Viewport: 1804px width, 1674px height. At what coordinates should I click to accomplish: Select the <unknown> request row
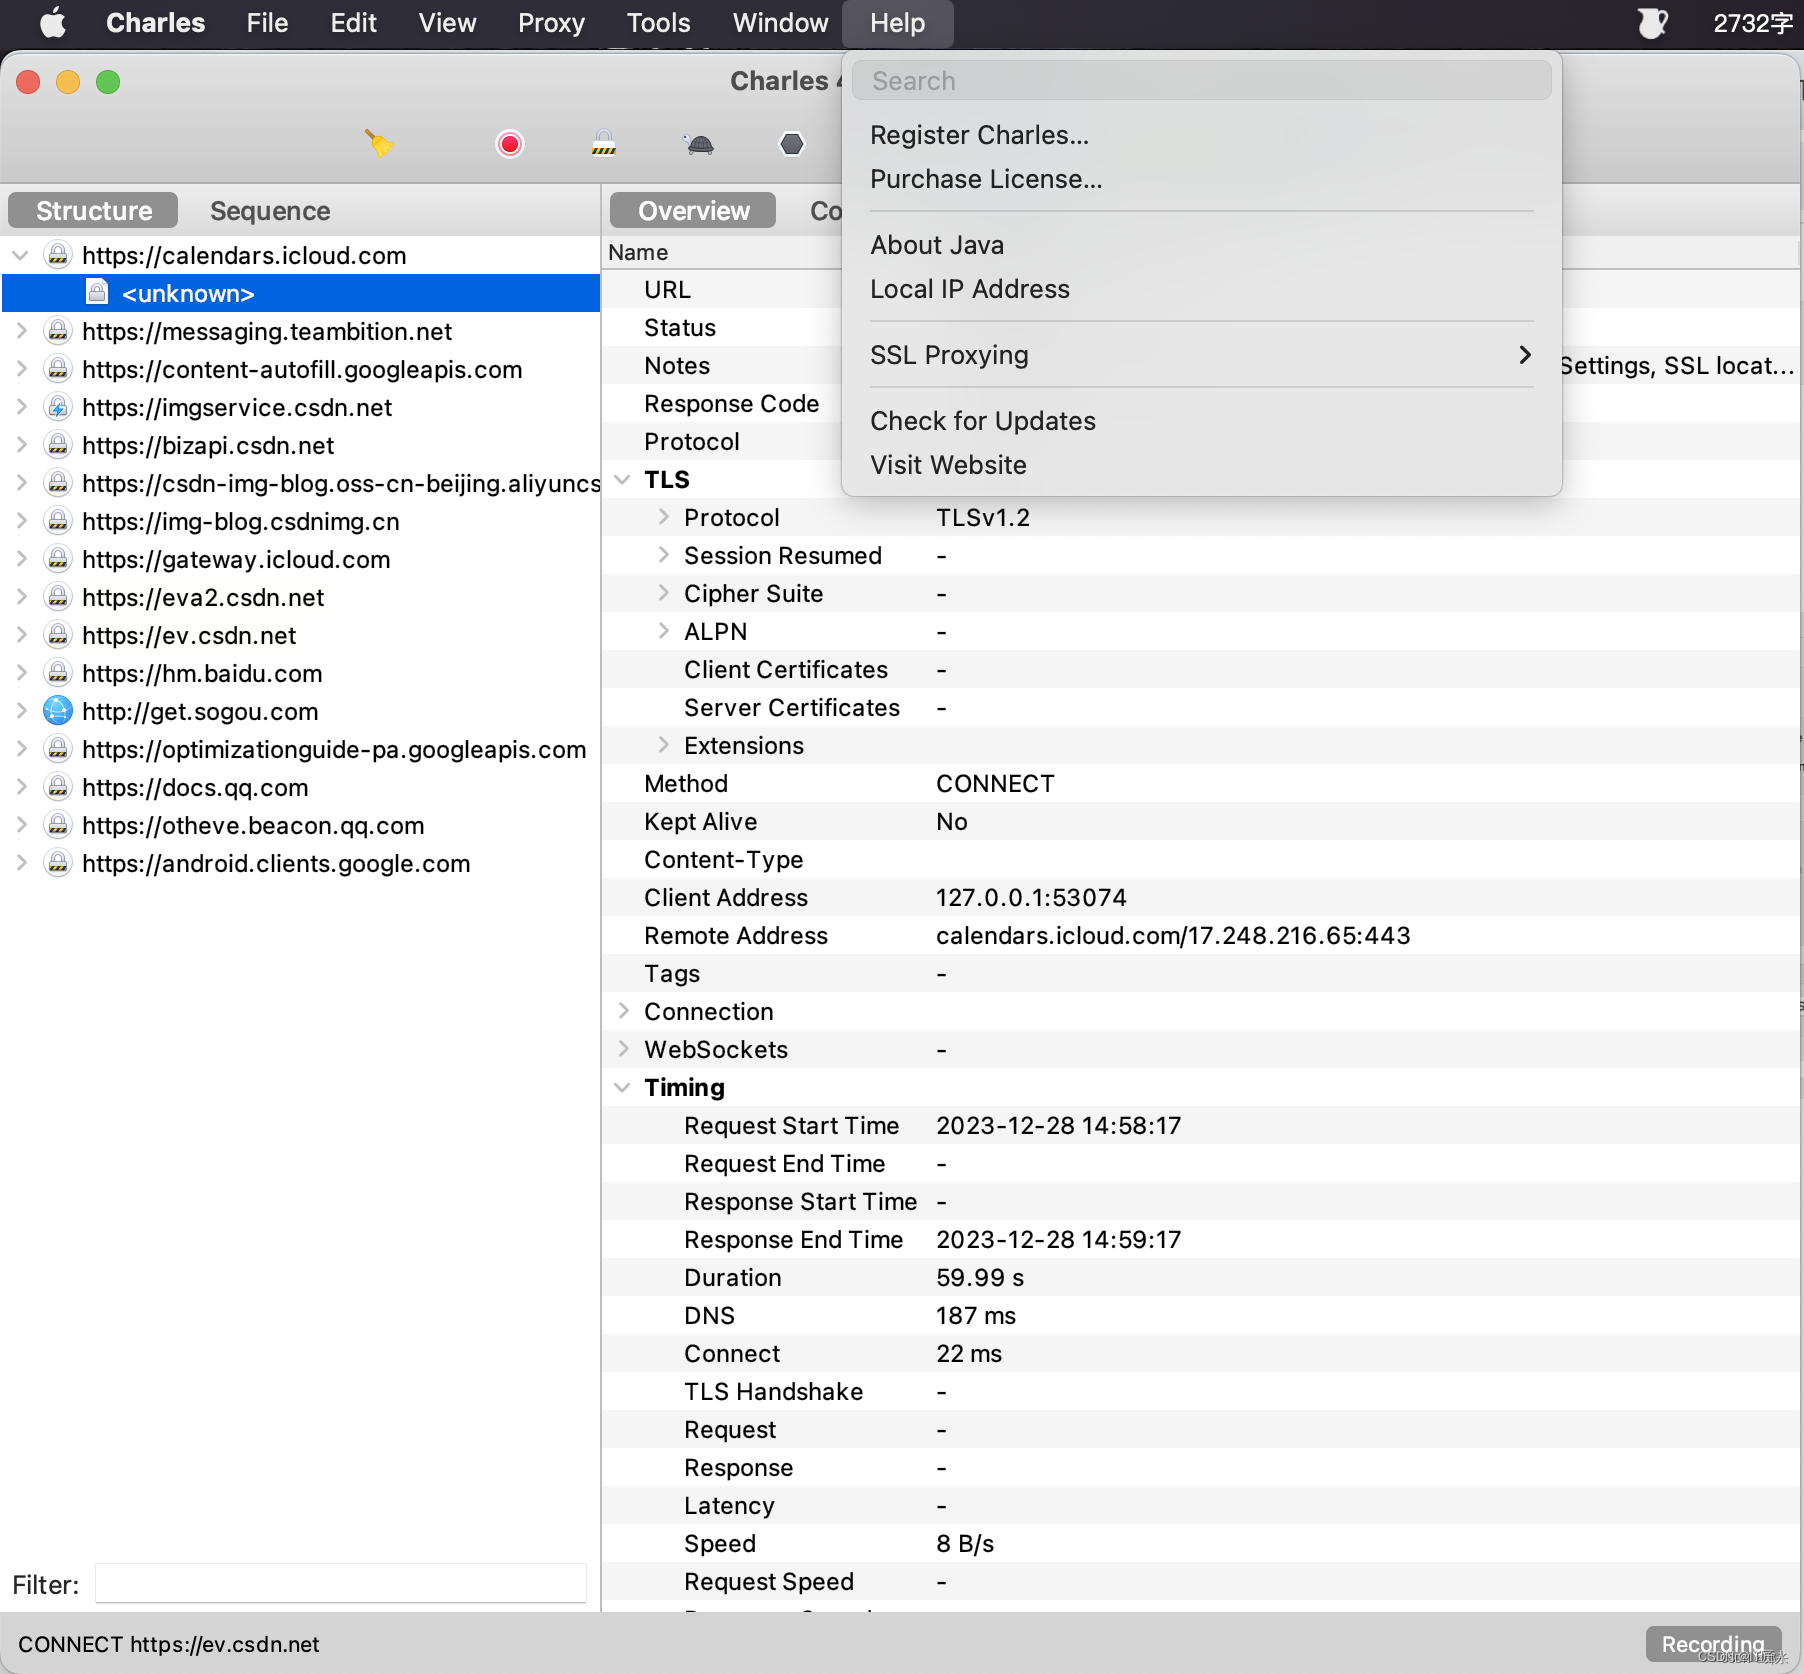tap(301, 293)
